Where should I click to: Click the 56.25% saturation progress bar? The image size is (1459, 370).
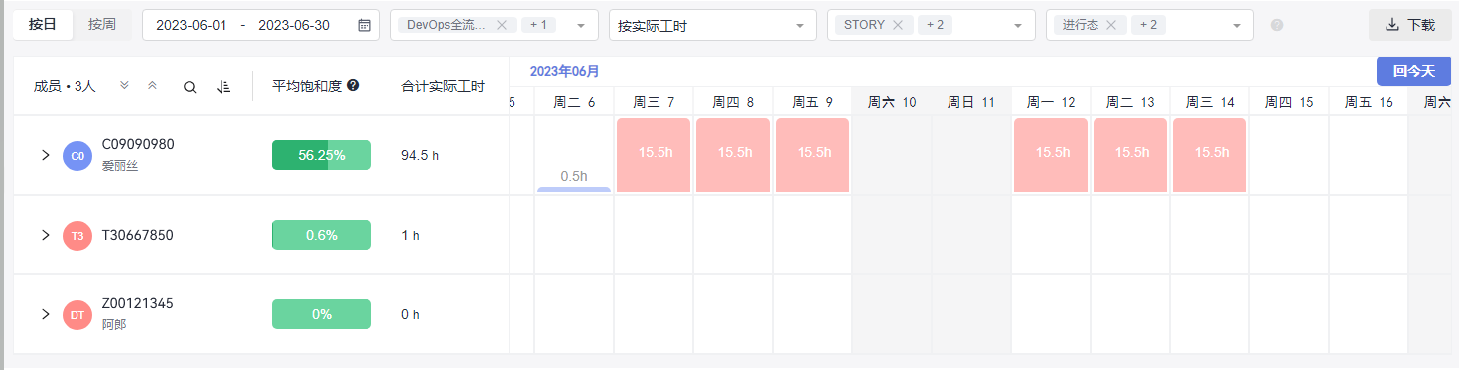pos(321,155)
